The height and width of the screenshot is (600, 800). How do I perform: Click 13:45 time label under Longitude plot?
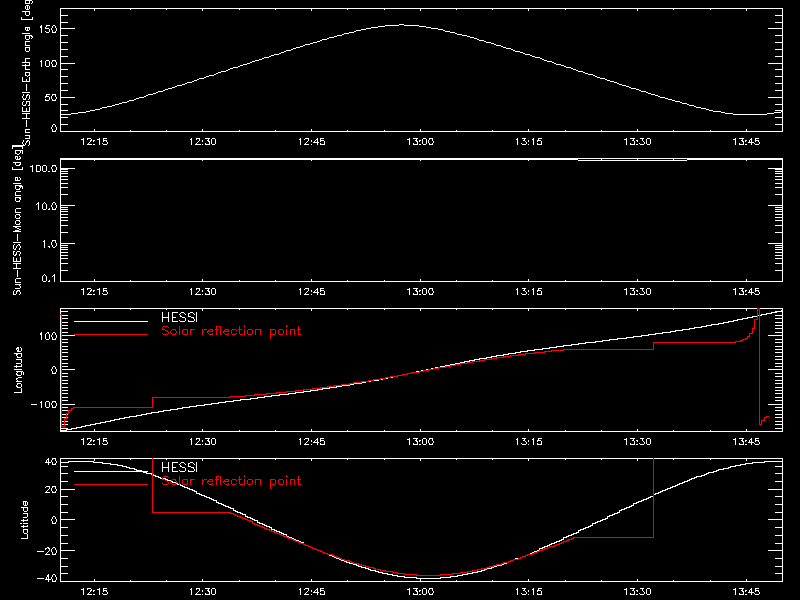click(x=746, y=441)
